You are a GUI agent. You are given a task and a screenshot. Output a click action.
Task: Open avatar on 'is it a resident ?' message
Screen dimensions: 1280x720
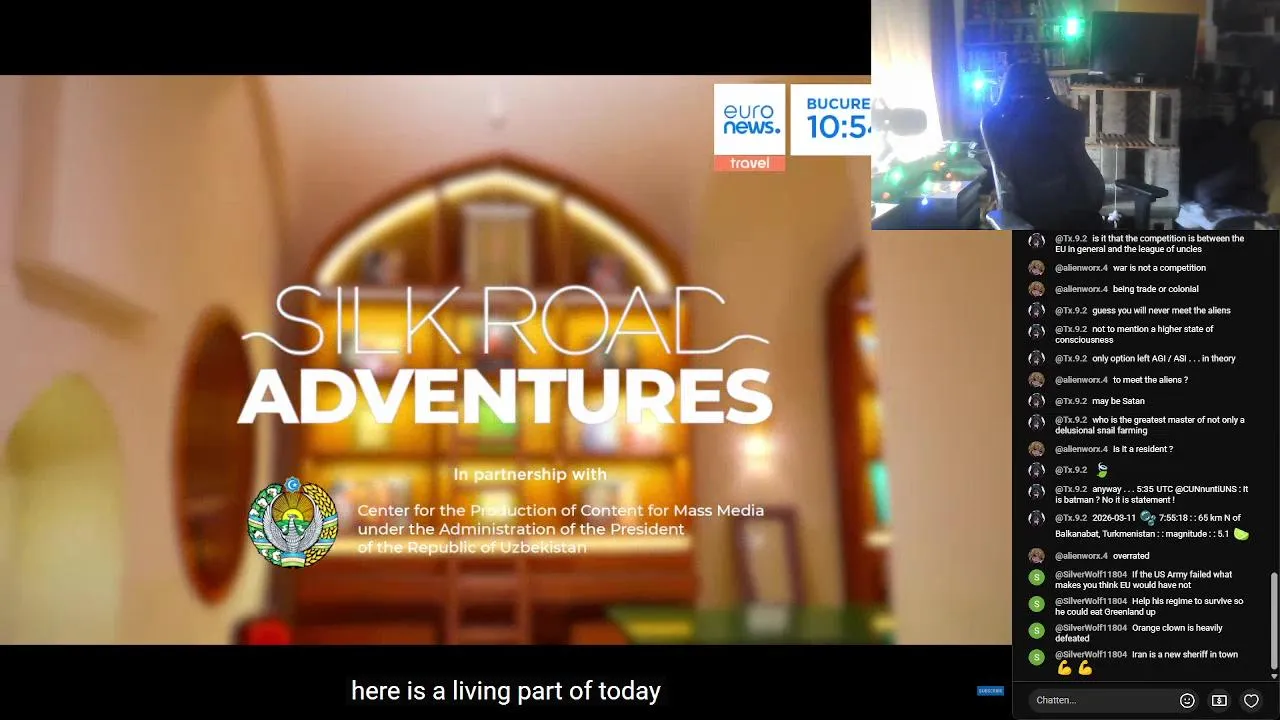point(1036,449)
